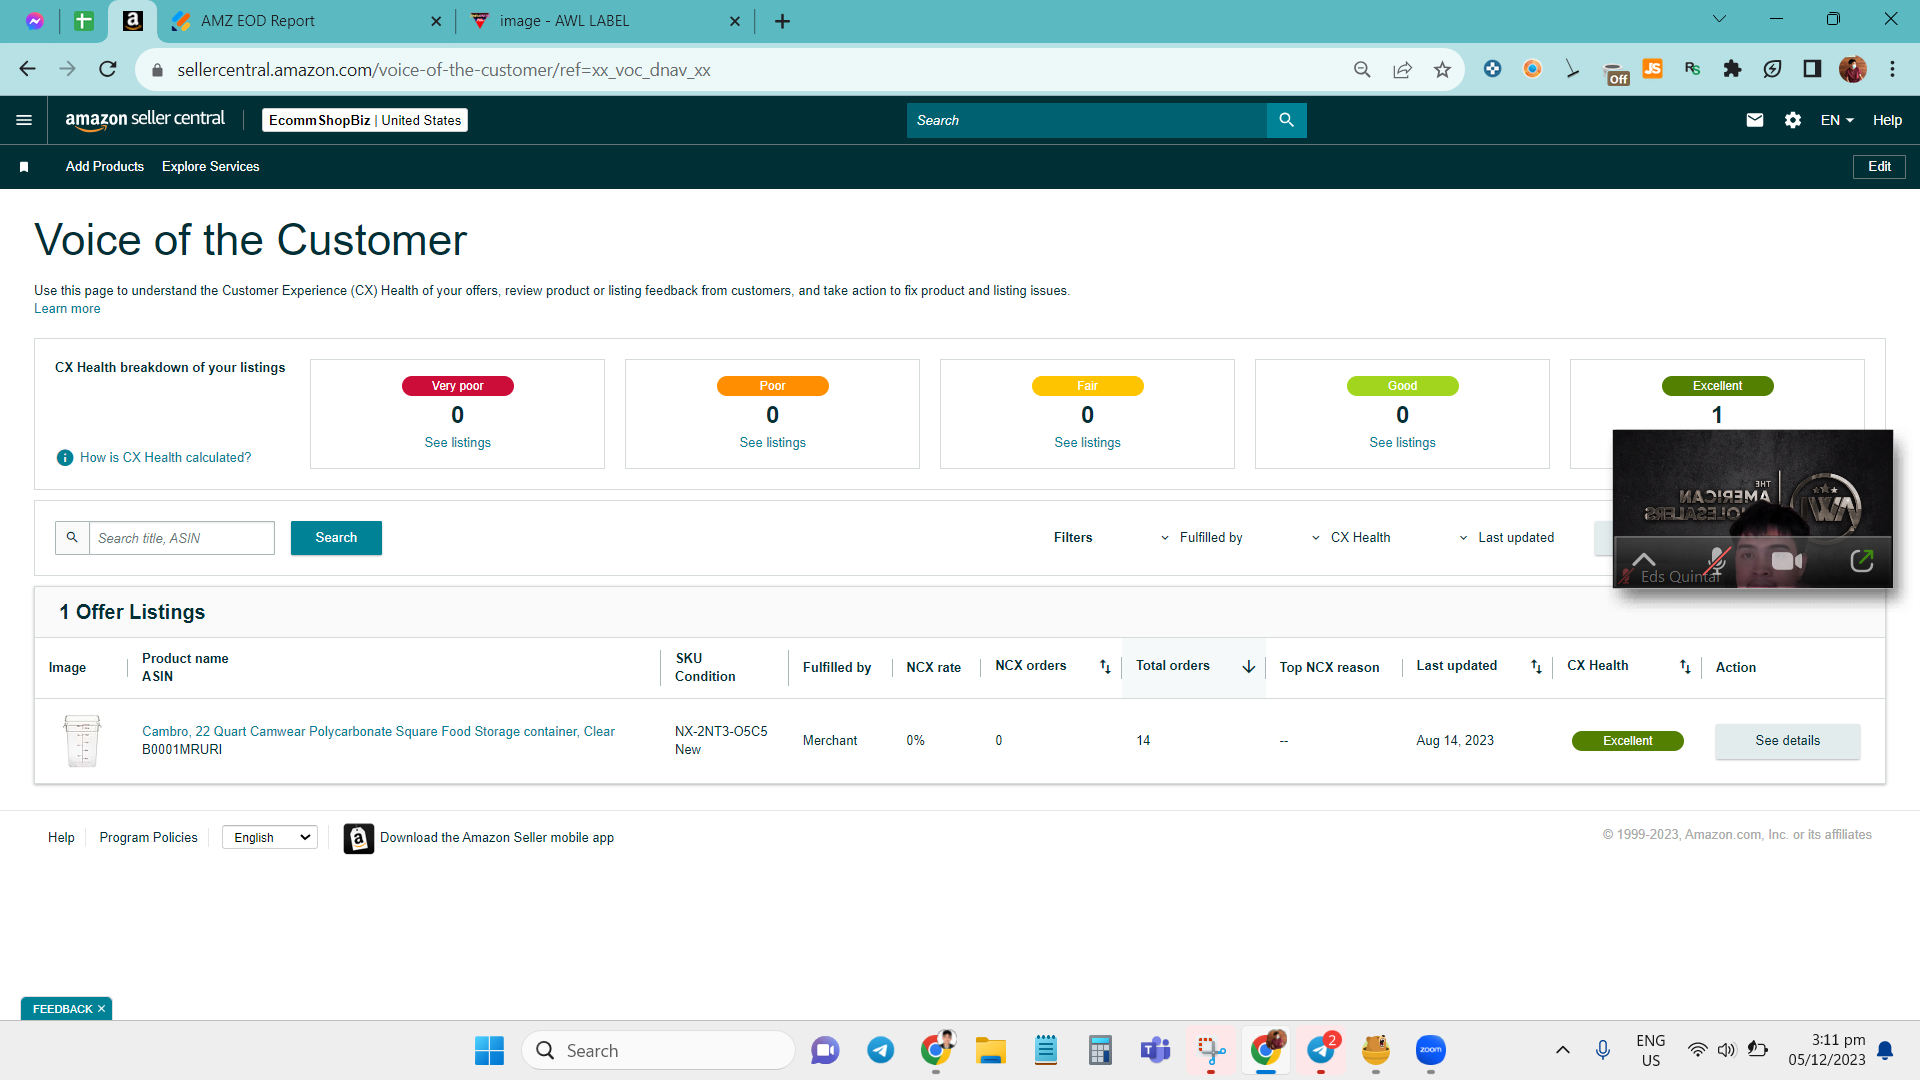Open the Windows Start menu
The width and height of the screenshot is (1920, 1080).
pos(489,1050)
